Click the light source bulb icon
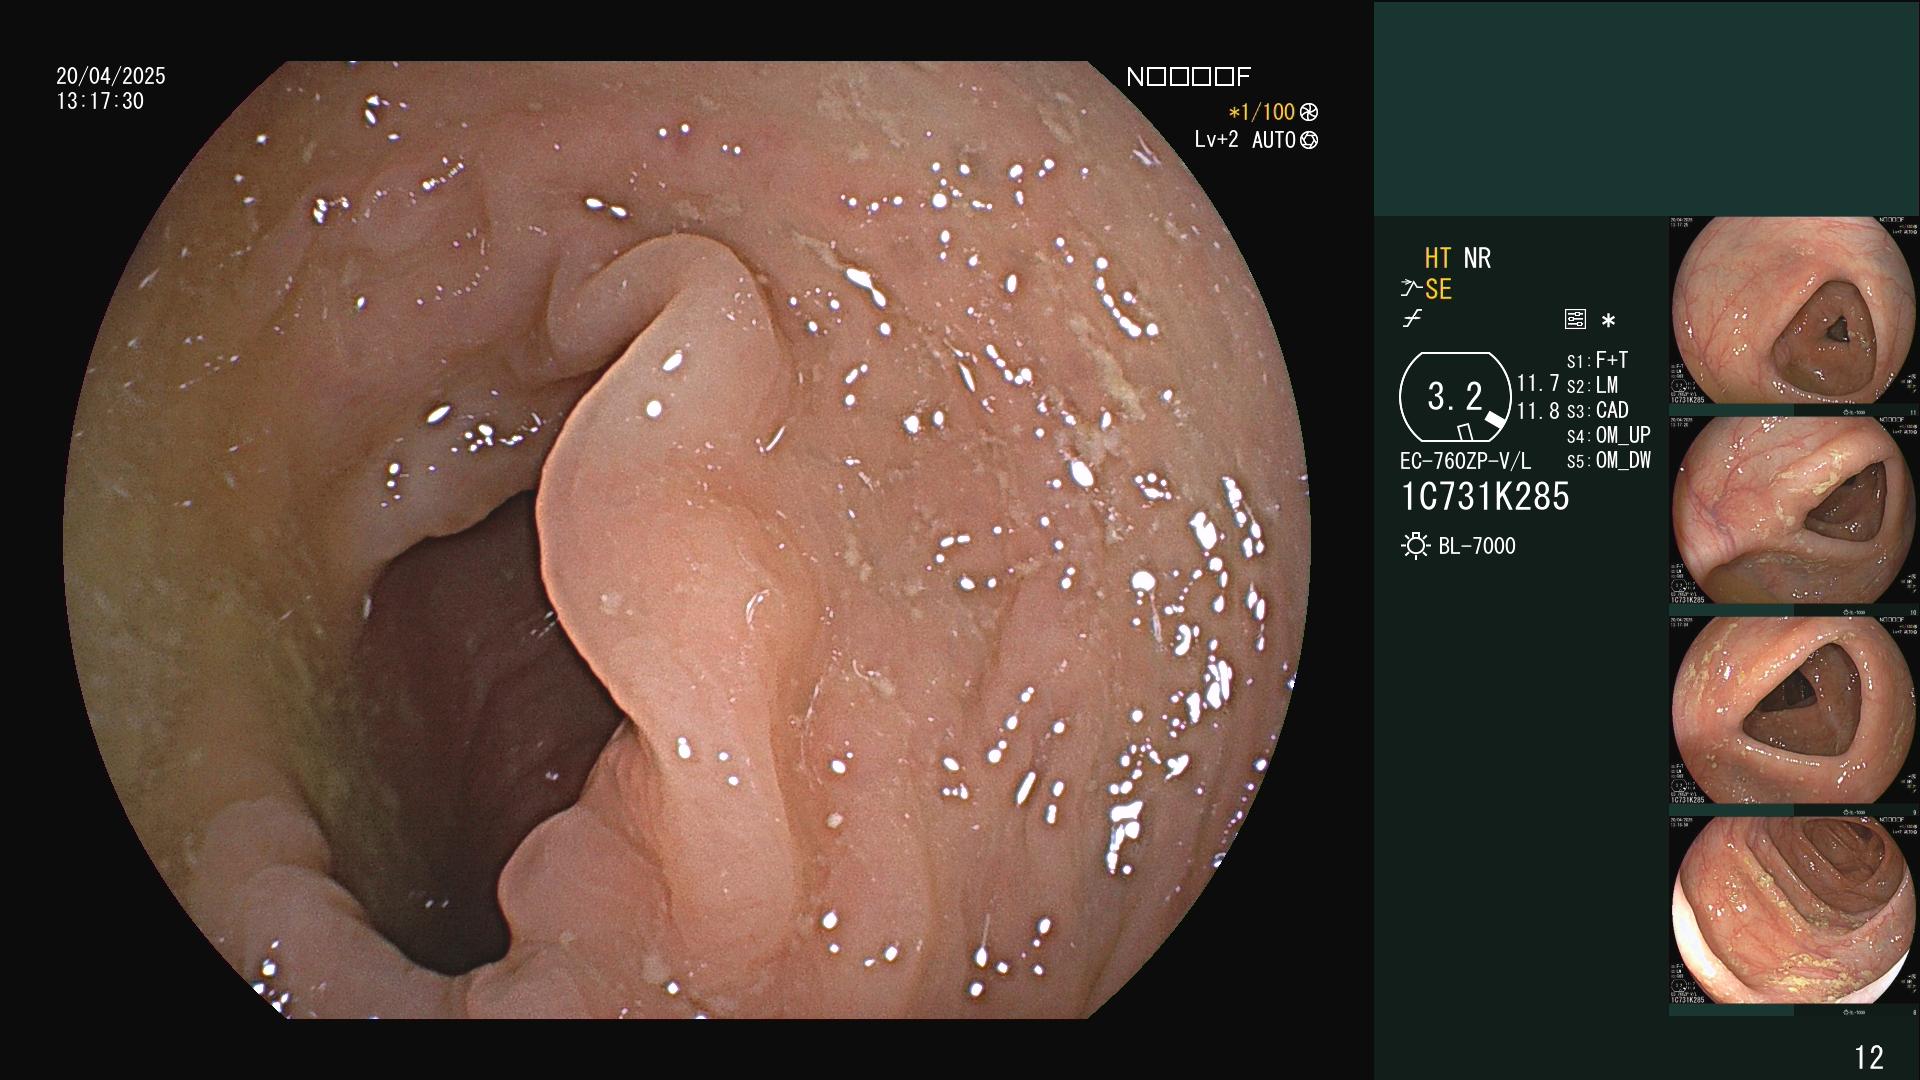The height and width of the screenshot is (1080, 1920). tap(1415, 546)
